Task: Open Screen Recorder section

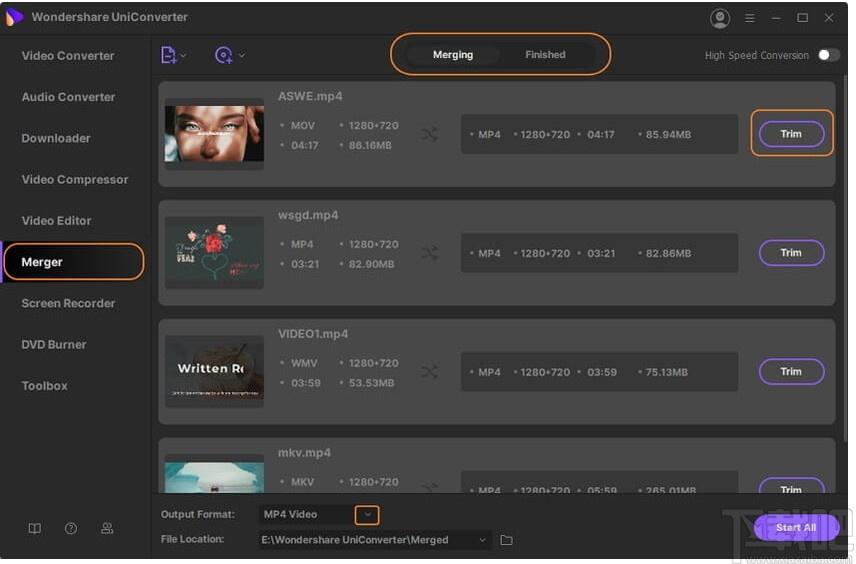Action: pos(68,303)
